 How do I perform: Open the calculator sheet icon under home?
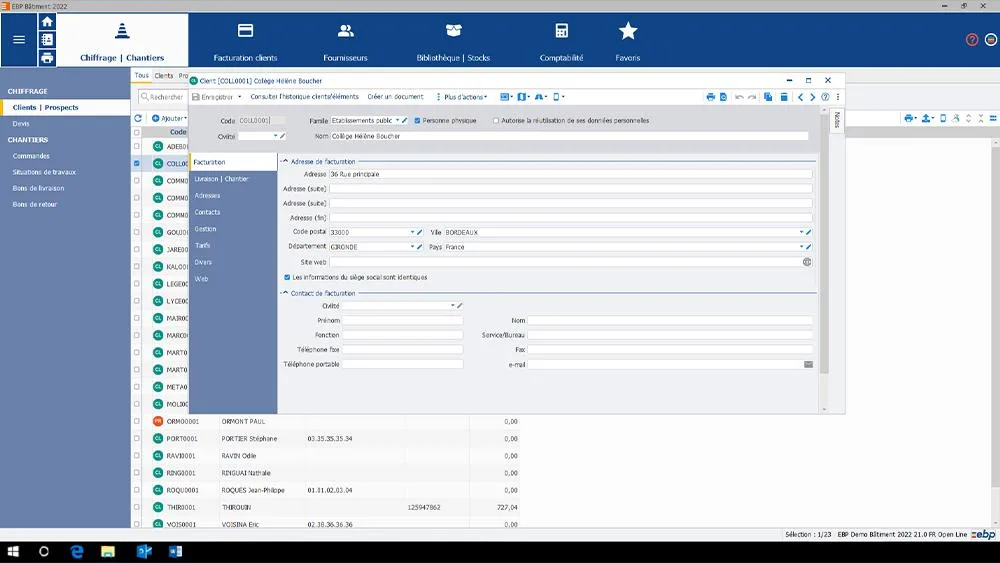47,40
